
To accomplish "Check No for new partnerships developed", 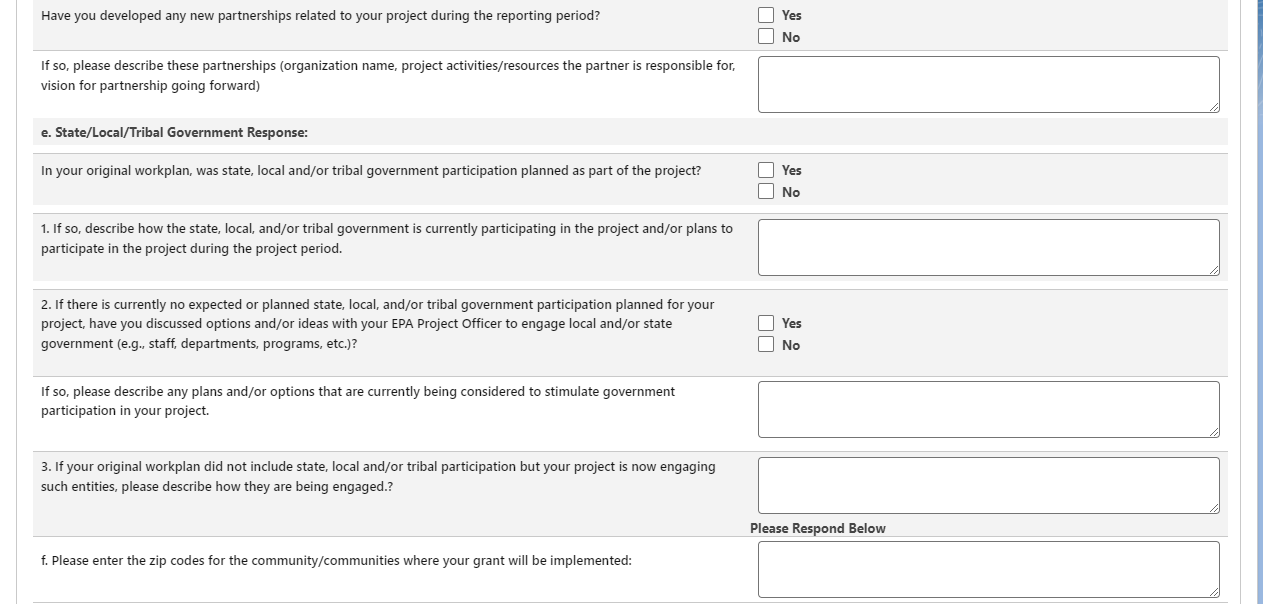I will point(766,37).
